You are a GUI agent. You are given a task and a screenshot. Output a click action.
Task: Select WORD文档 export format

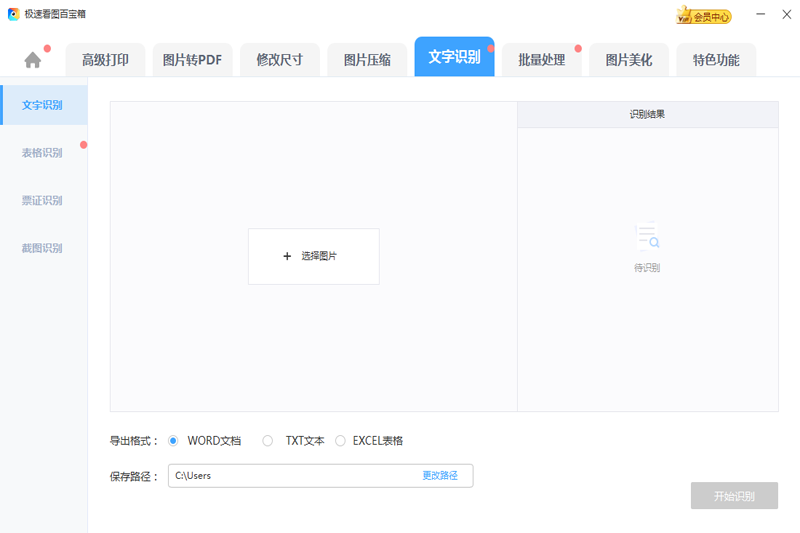(173, 441)
